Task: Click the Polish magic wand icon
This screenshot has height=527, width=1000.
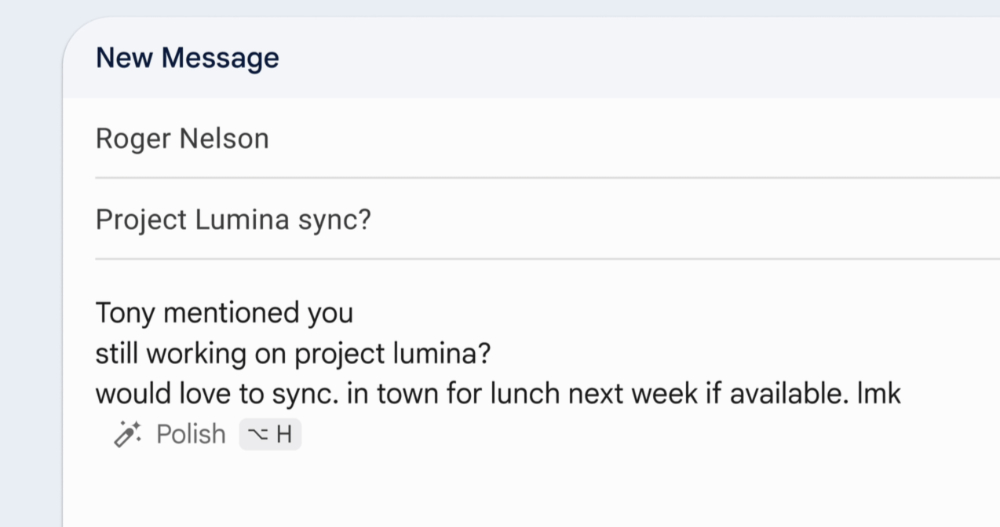Action: tap(128, 434)
